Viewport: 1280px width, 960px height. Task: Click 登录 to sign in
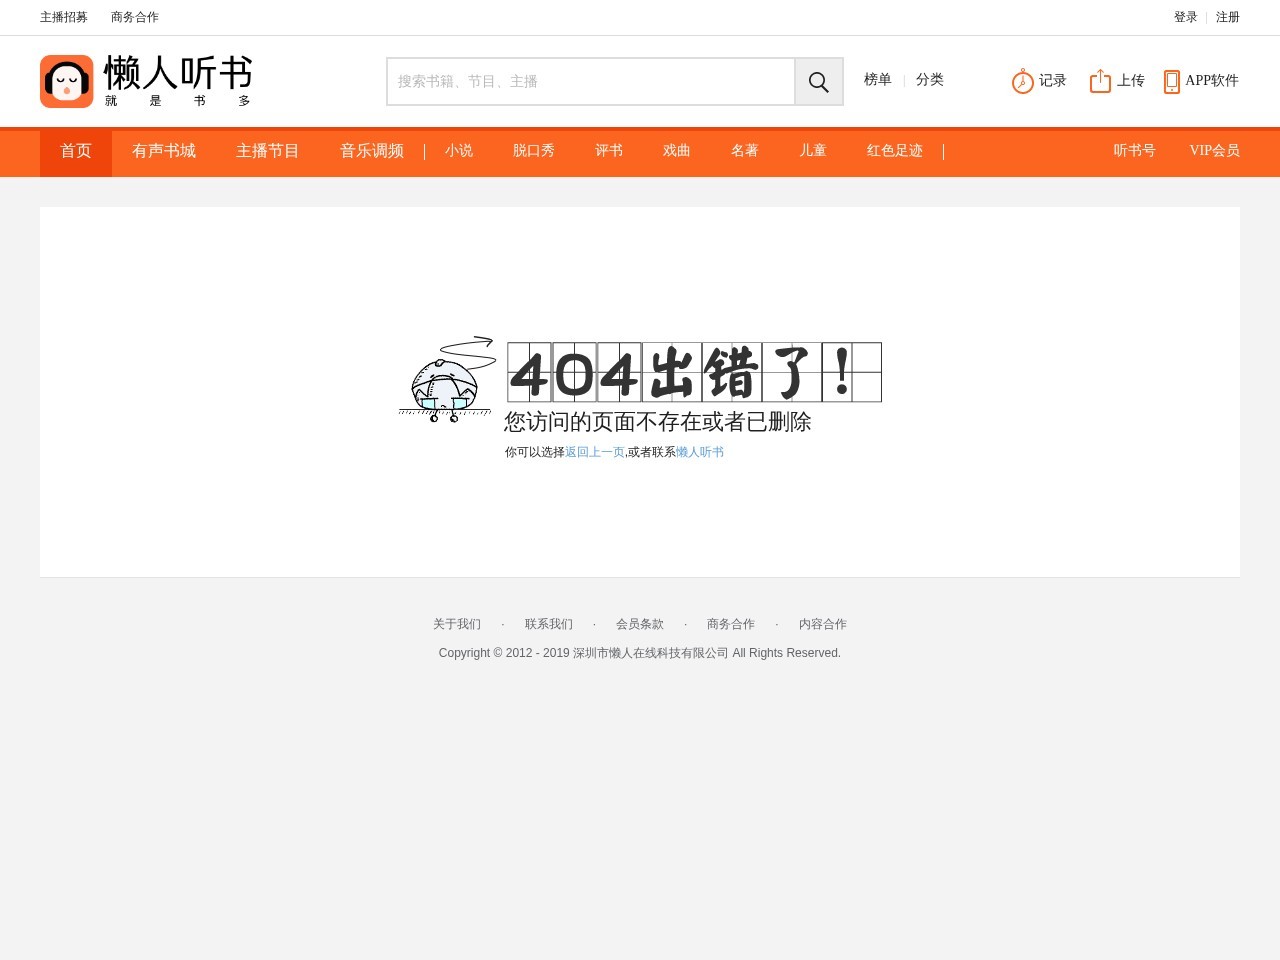[1186, 17]
